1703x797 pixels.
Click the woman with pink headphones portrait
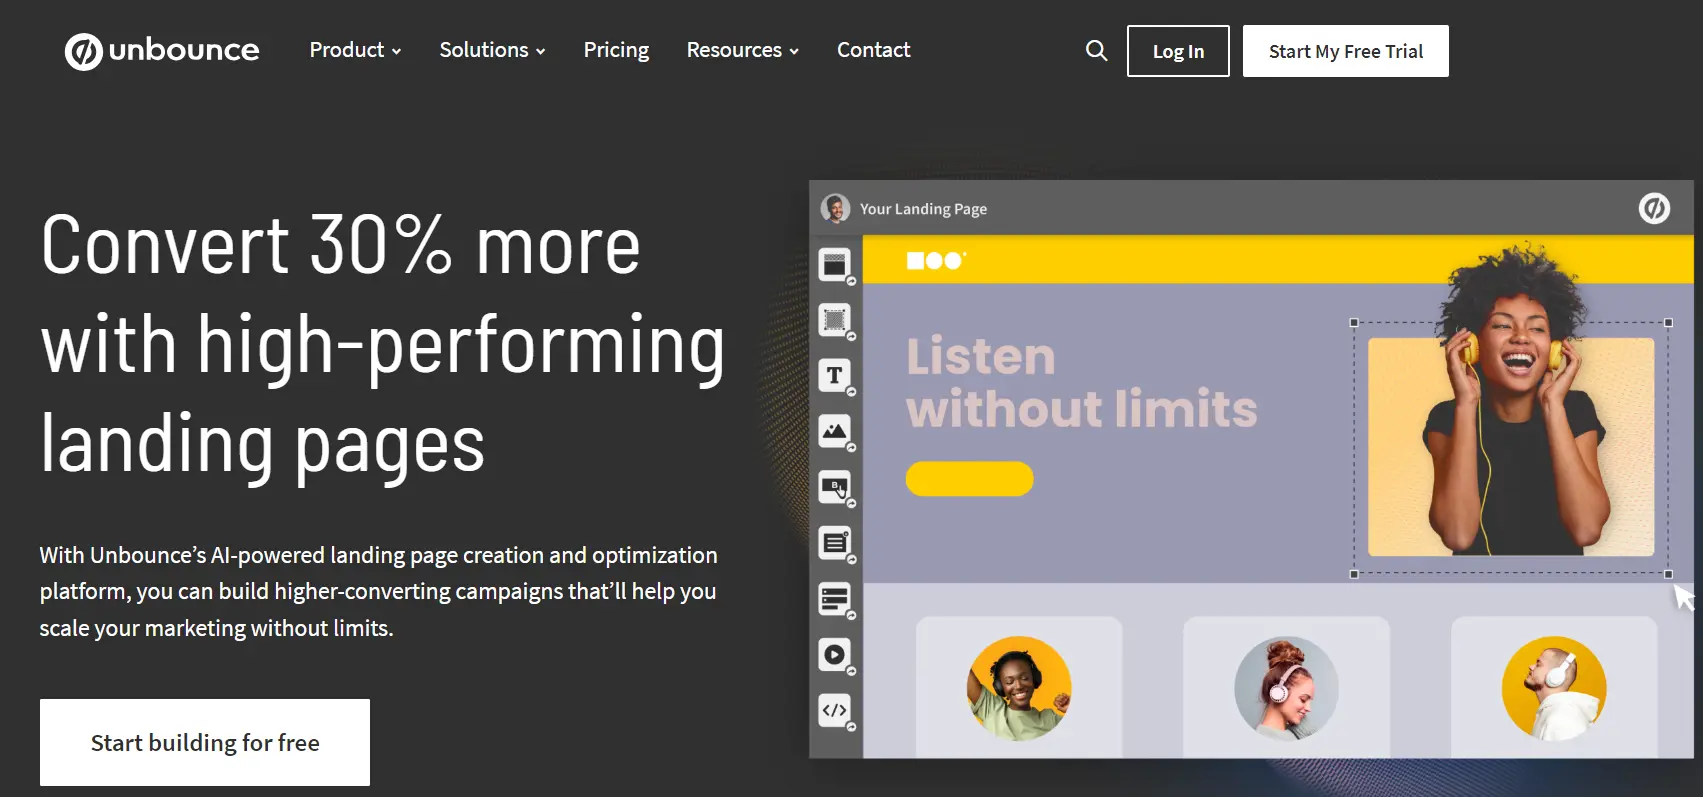(1286, 688)
